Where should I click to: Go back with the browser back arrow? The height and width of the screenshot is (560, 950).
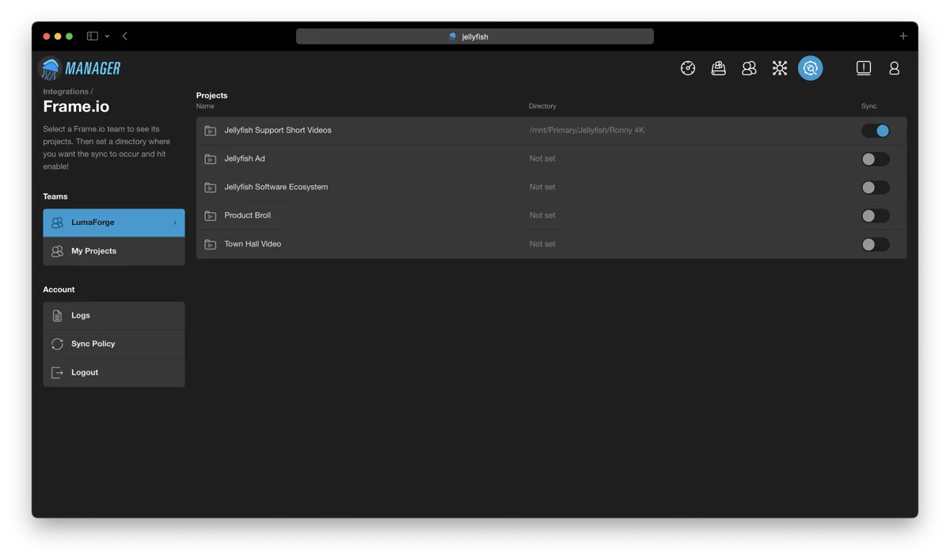click(125, 36)
